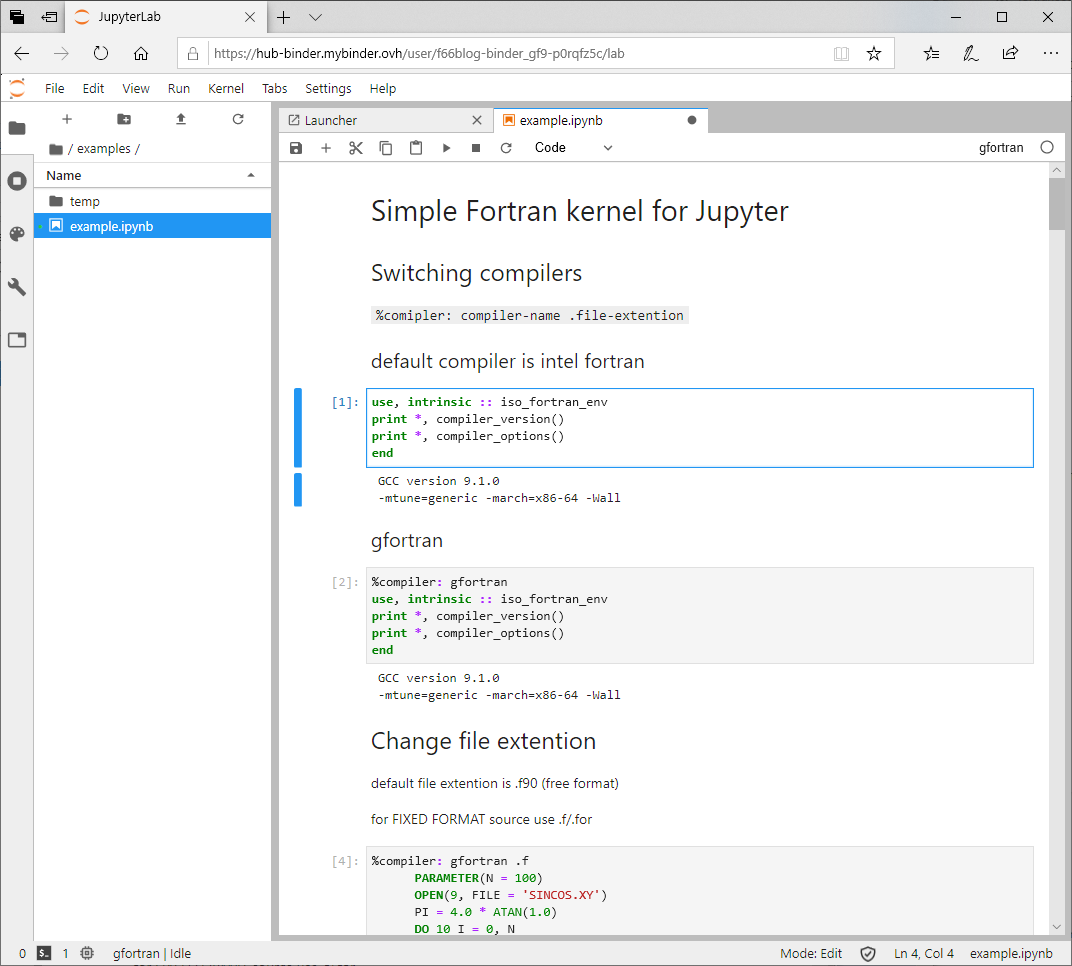This screenshot has width=1072, height=966.
Task: Click the kernel chip icon in status bar
Action: click(87, 953)
